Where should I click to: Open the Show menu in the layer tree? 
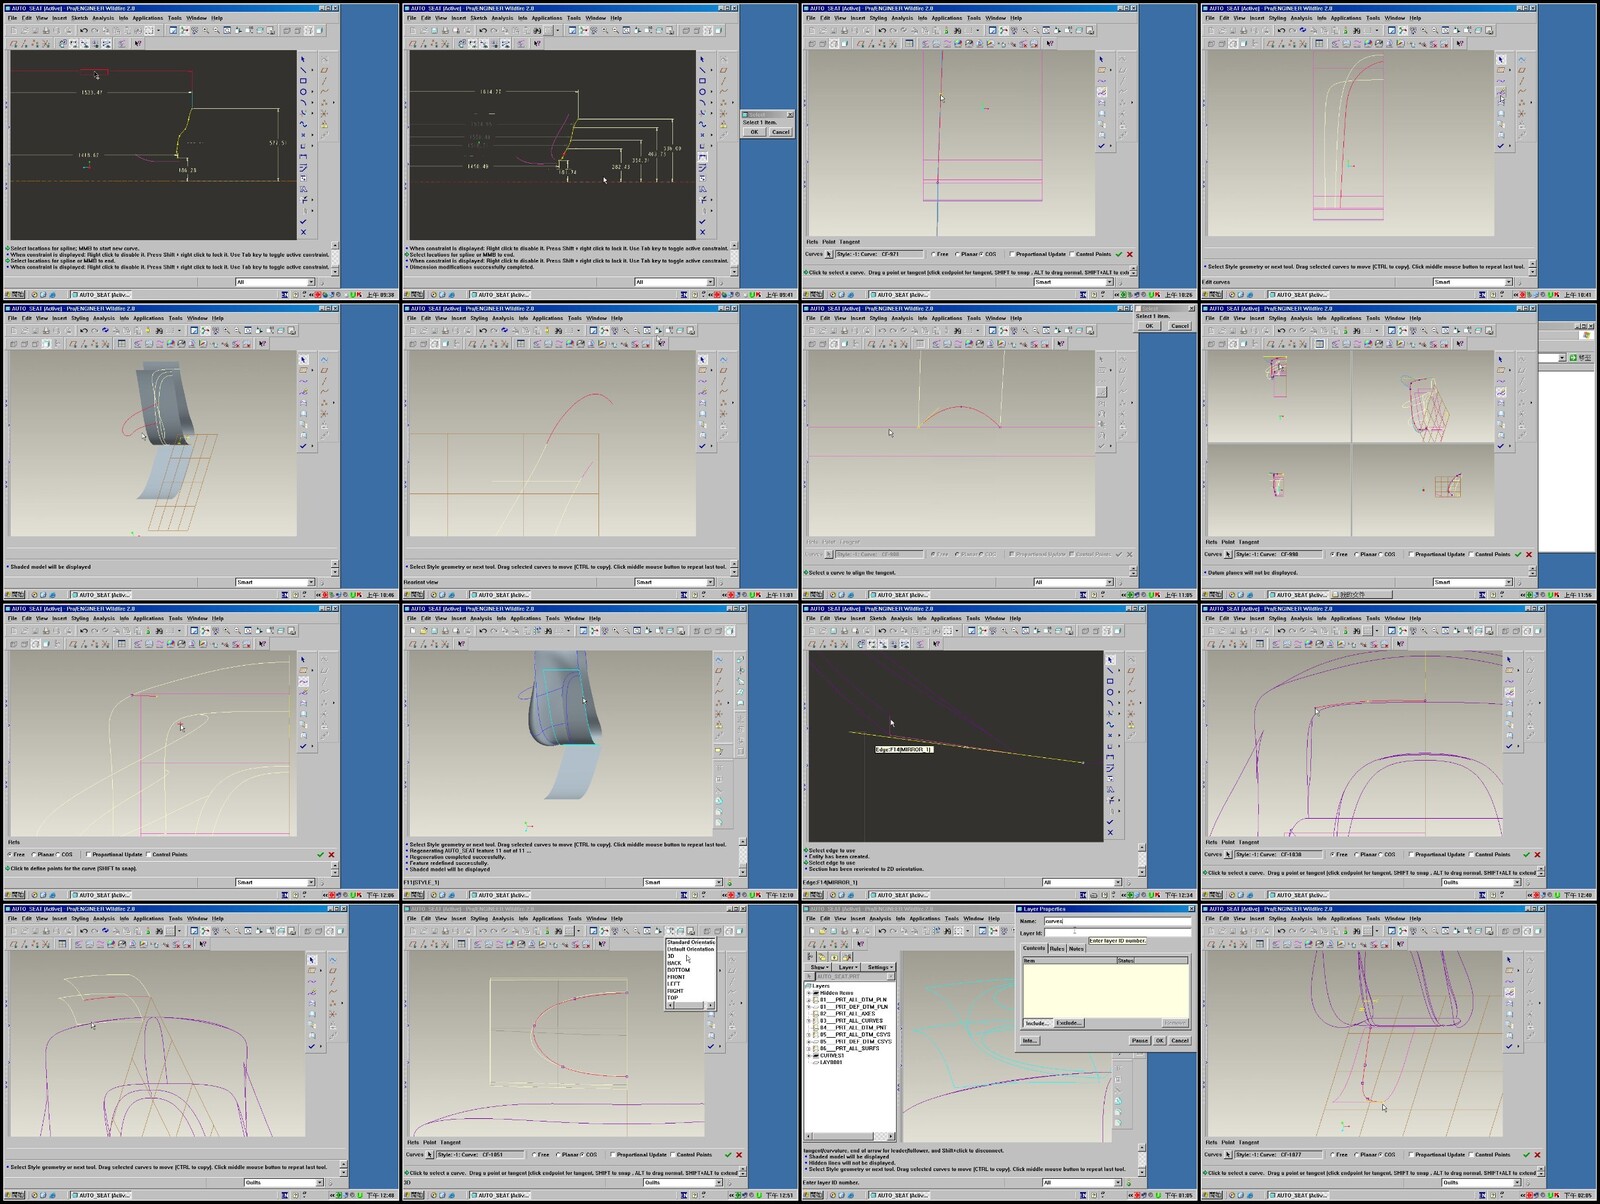[x=818, y=966]
